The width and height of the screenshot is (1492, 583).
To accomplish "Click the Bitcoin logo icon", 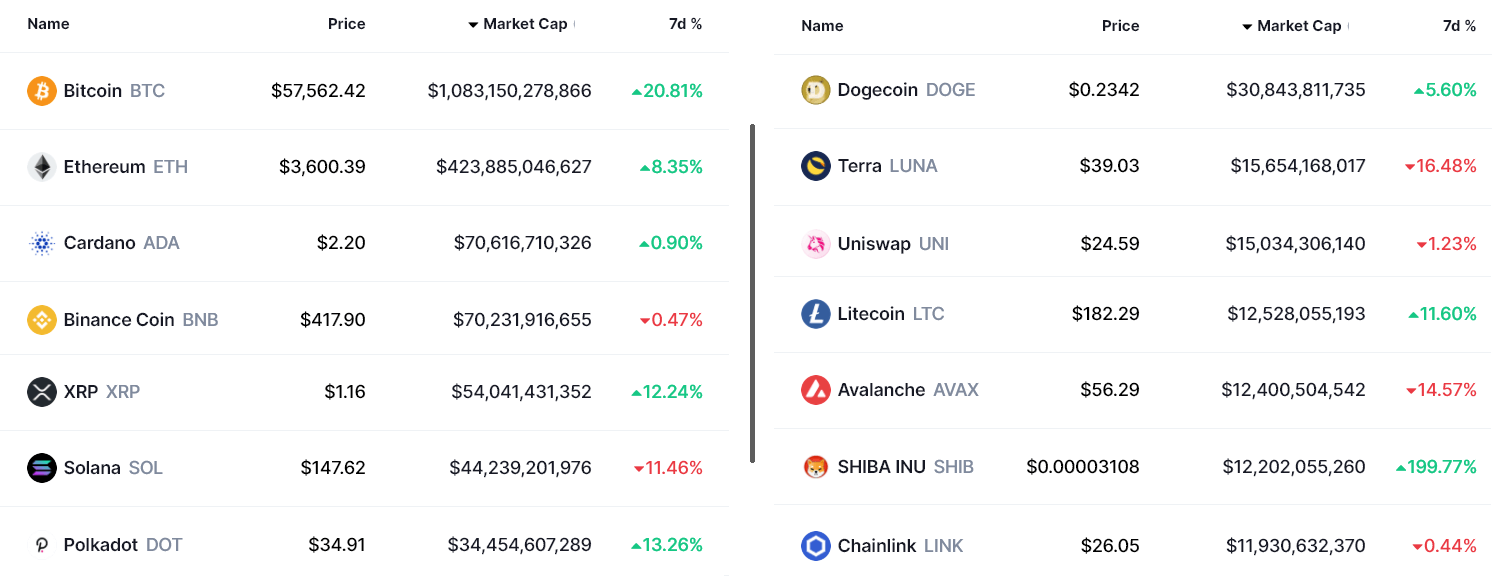I will point(41,90).
